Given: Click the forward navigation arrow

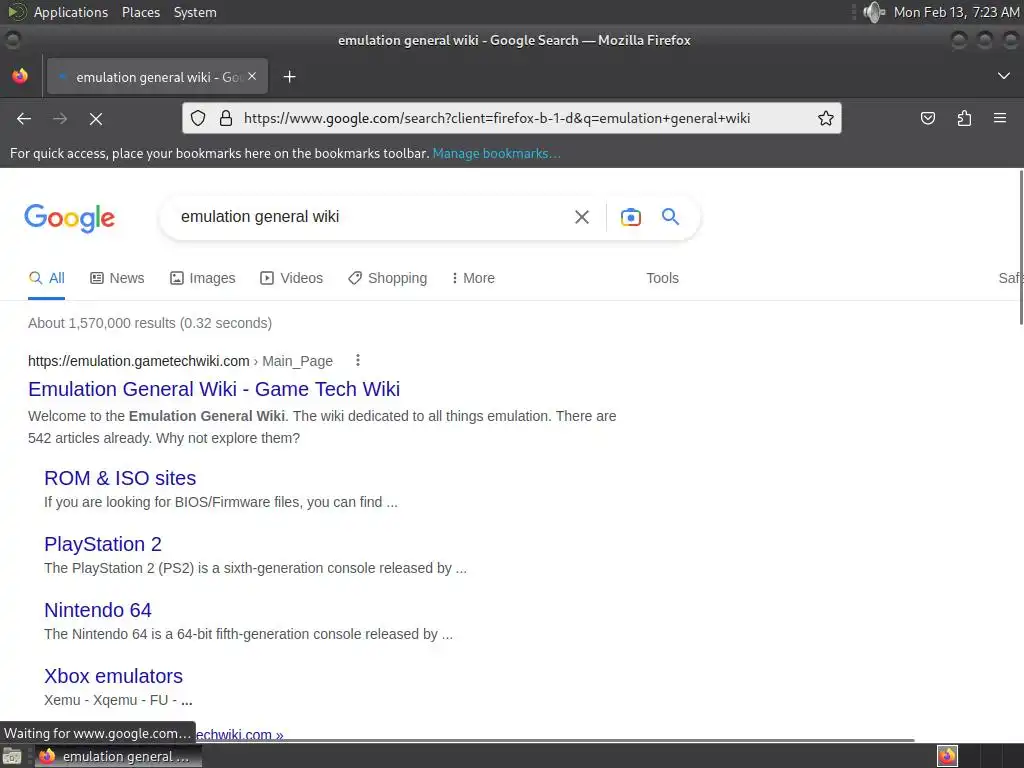Looking at the screenshot, I should (60, 119).
